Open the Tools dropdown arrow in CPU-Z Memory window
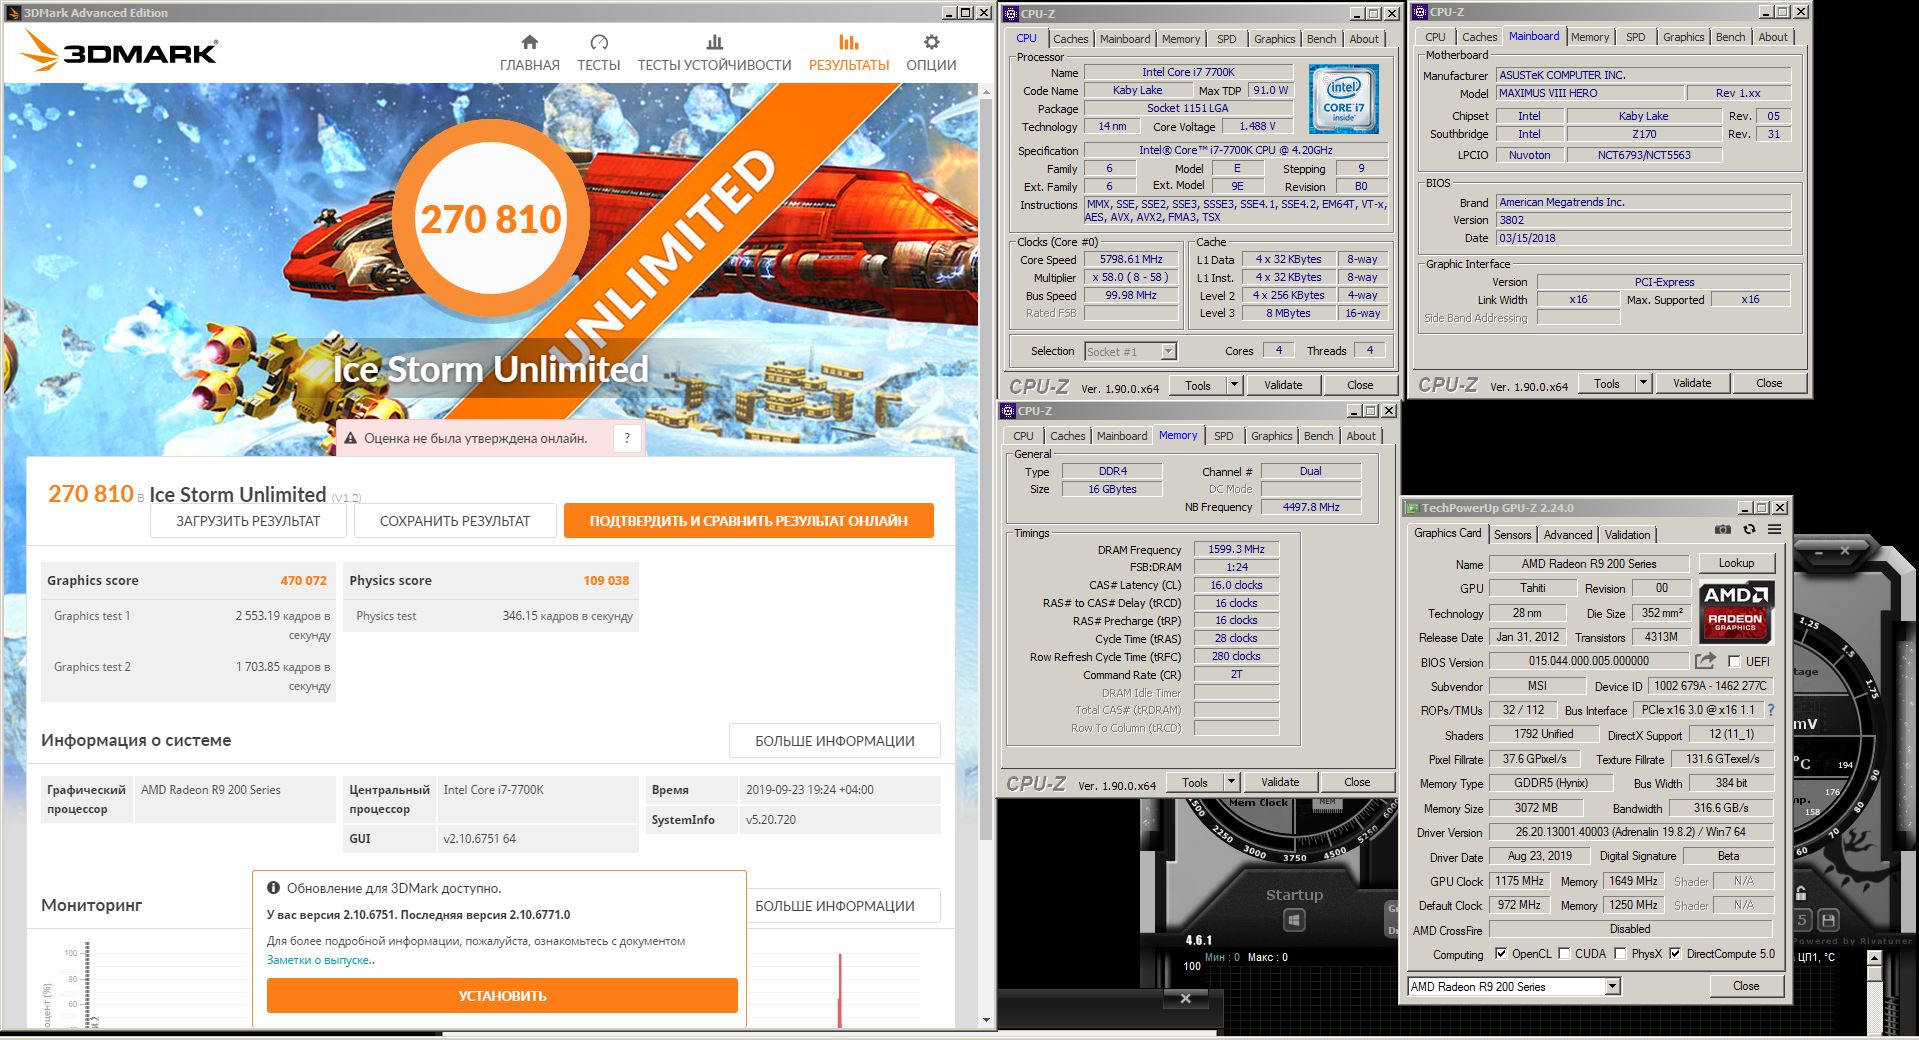The height and width of the screenshot is (1040, 1919). 1231,782
